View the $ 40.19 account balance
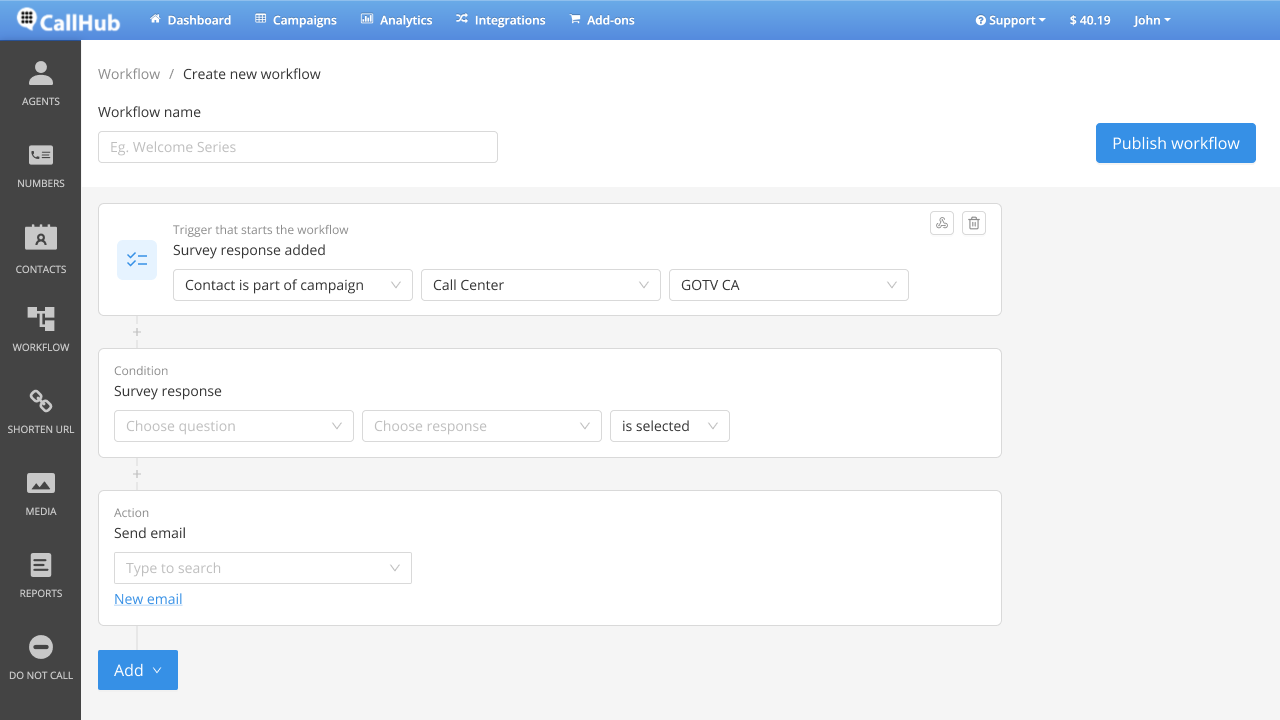Viewport: 1280px width, 720px height. [1090, 20]
